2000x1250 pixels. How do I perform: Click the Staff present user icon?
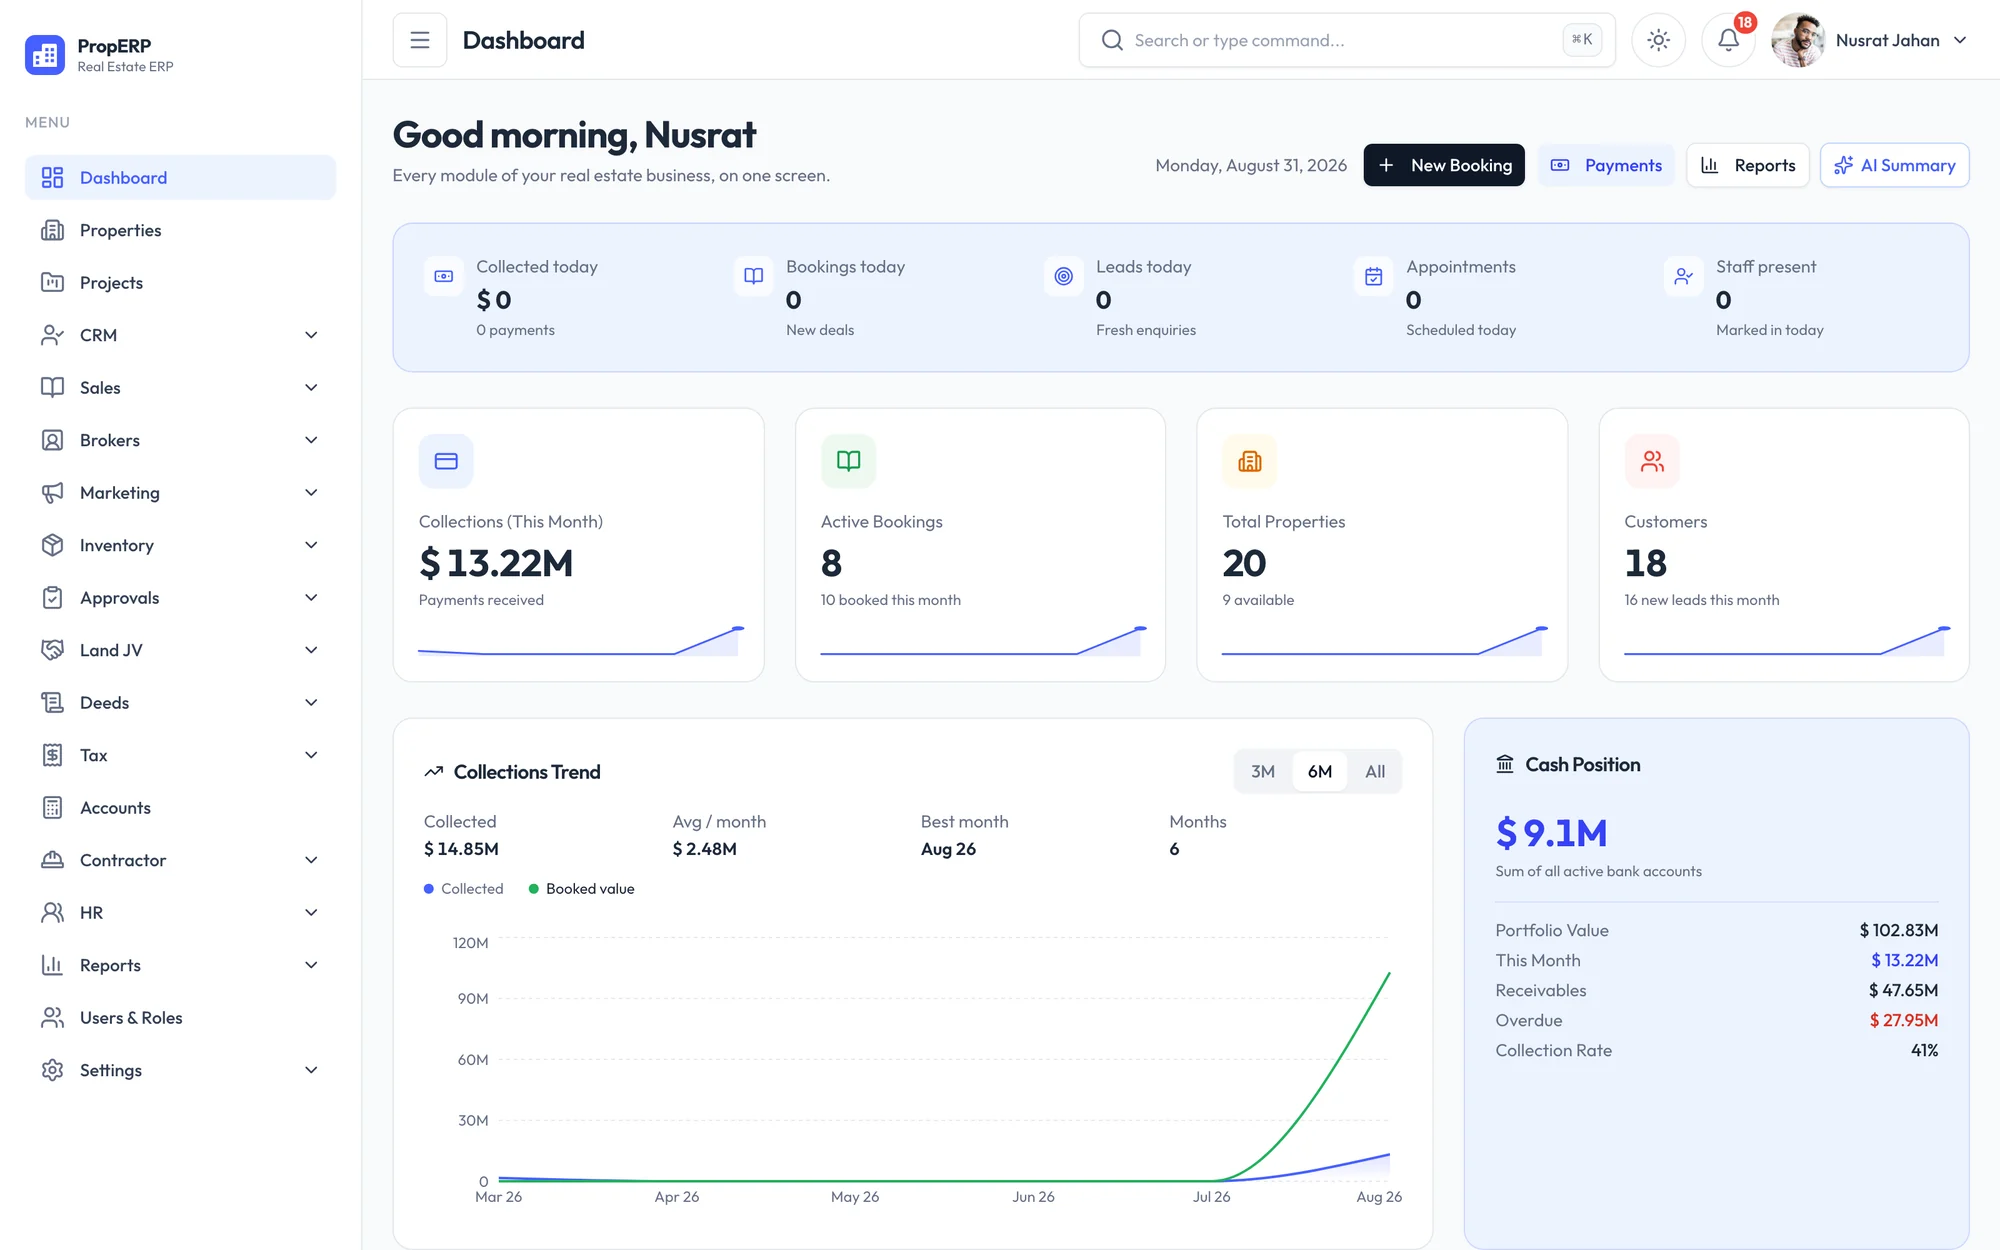click(1684, 276)
